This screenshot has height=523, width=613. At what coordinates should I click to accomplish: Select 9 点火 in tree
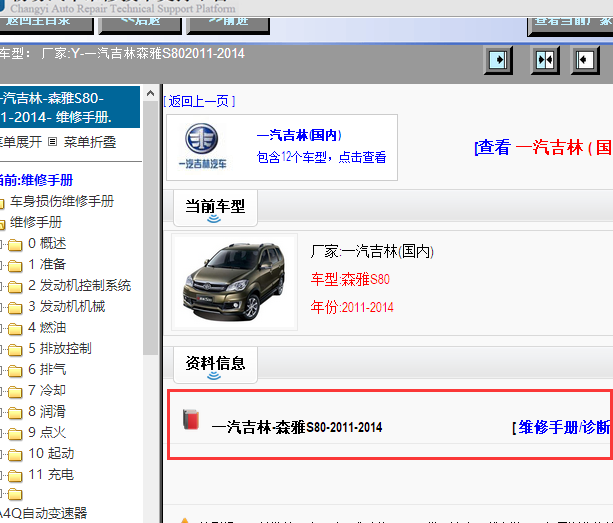click(47, 432)
